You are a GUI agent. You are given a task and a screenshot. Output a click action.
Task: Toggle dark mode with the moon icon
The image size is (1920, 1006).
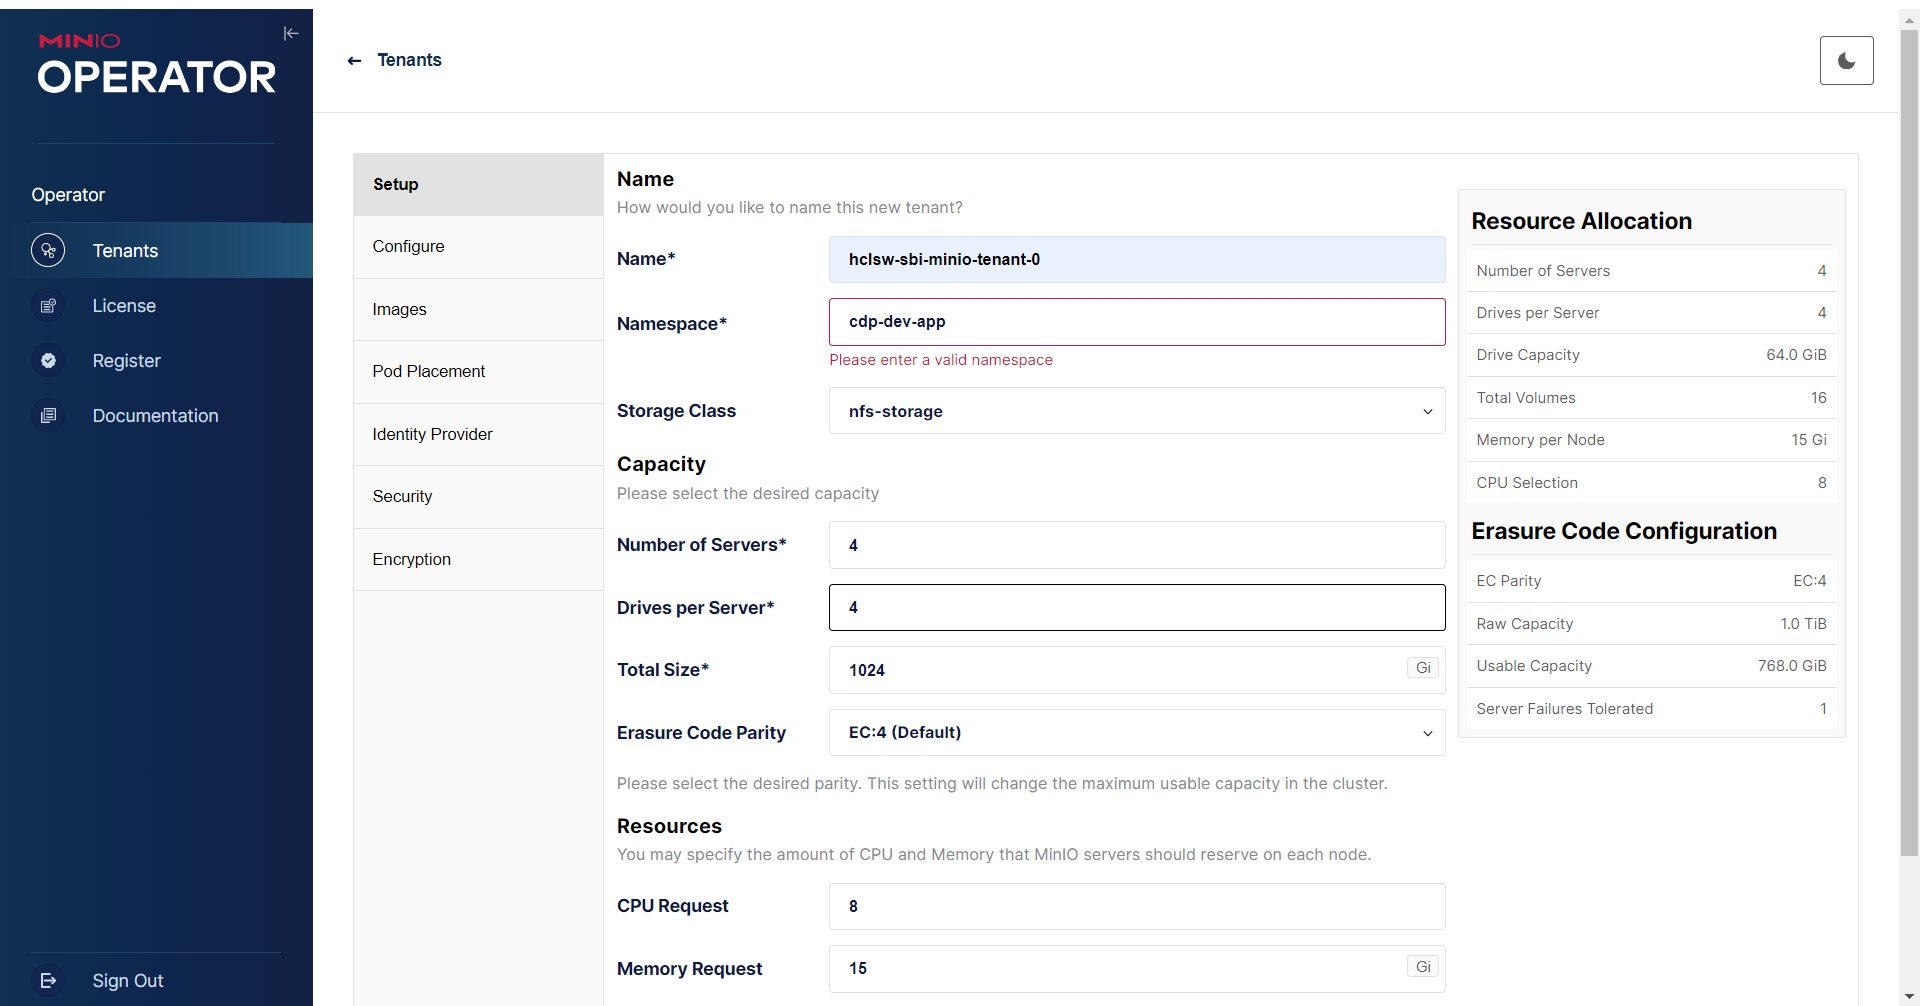(1846, 61)
